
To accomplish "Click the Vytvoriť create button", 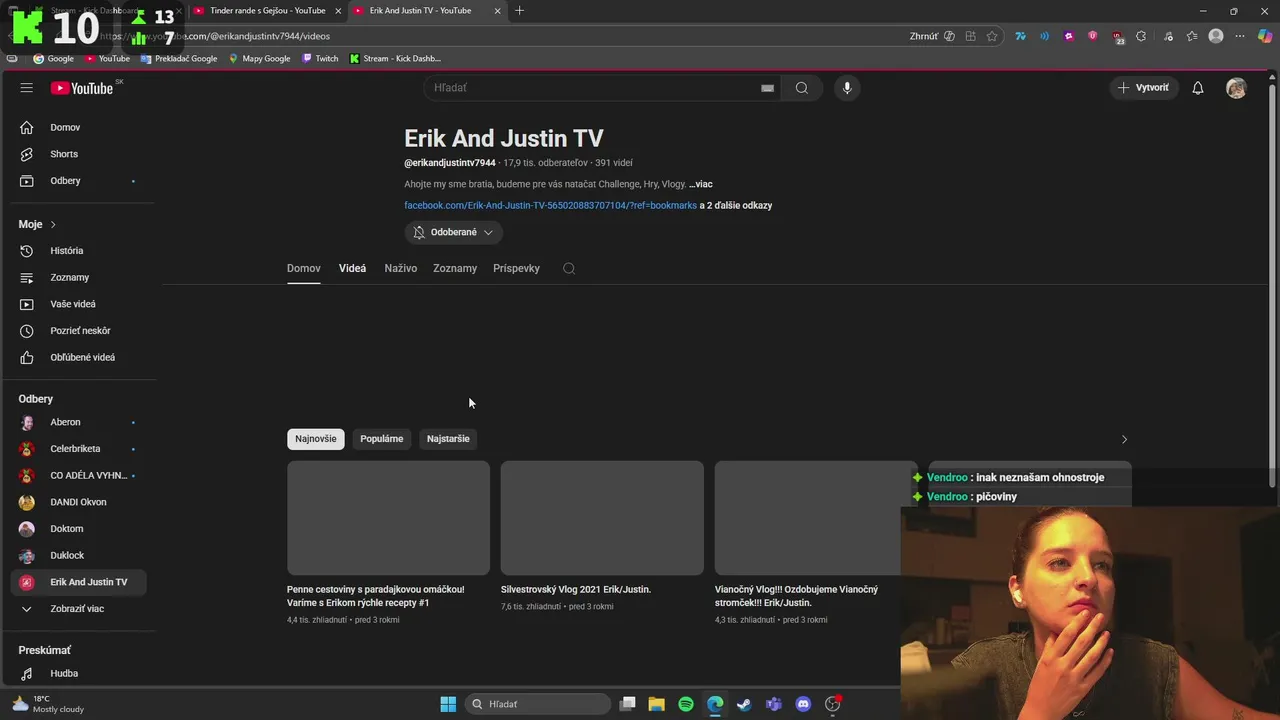I will coord(1143,88).
